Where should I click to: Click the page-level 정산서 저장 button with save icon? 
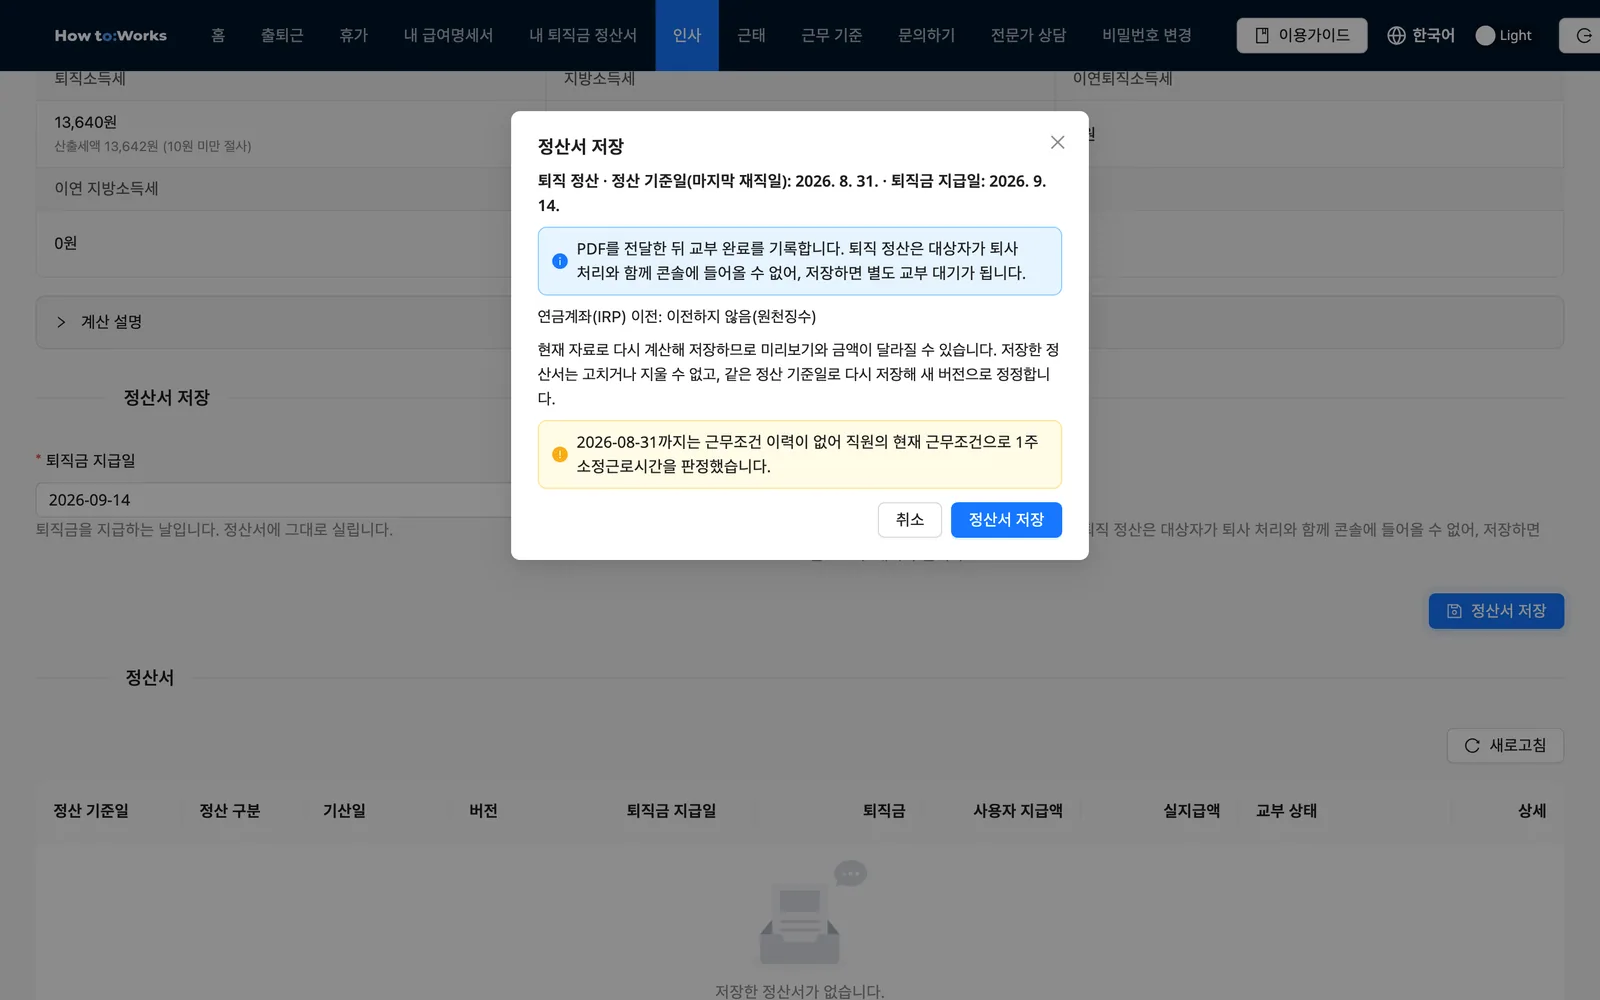(1496, 611)
